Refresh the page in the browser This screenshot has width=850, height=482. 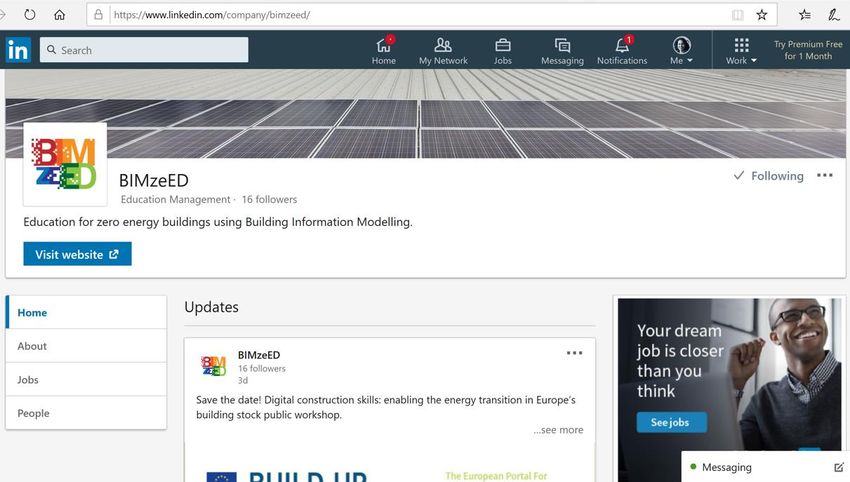30,15
